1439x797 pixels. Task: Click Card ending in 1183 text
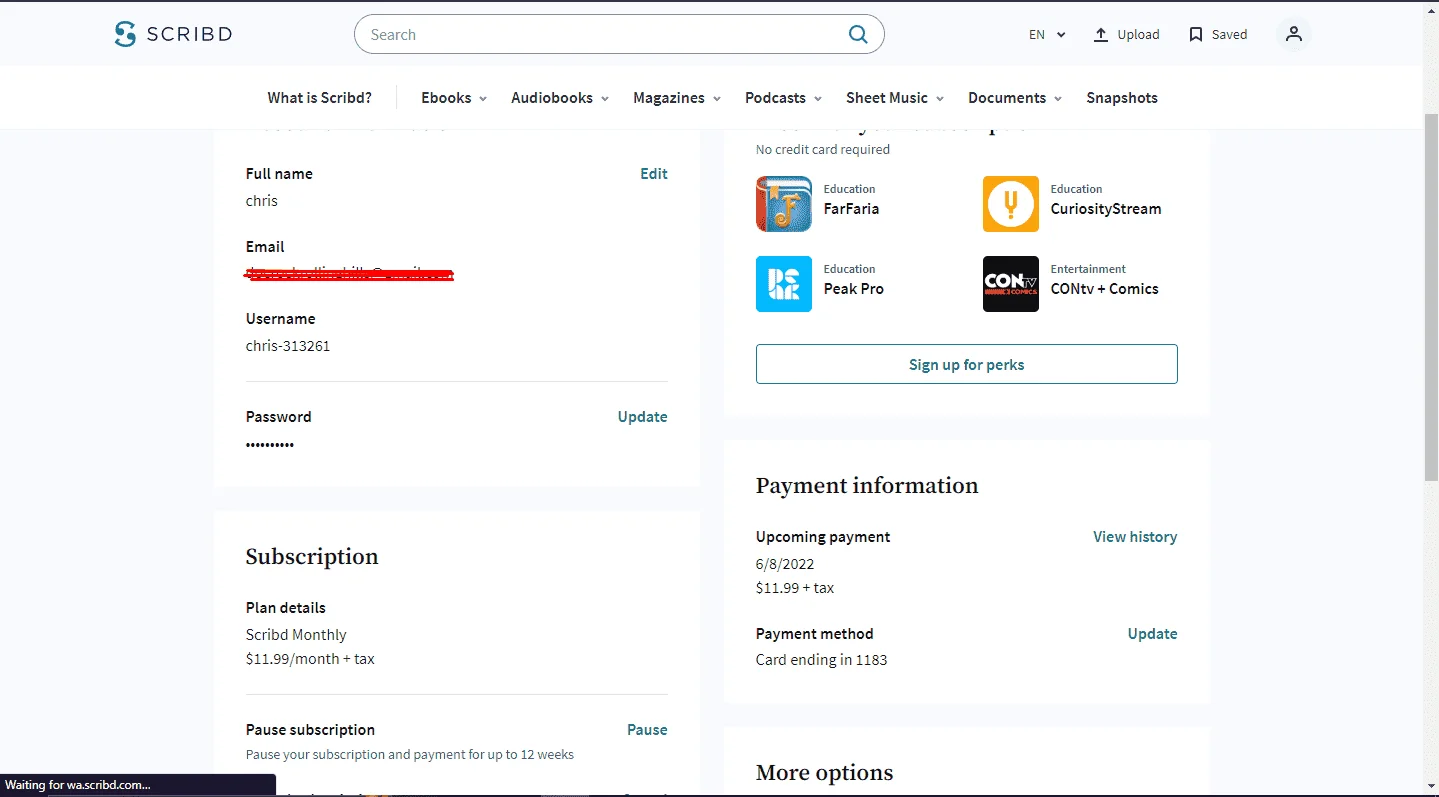pyautogui.click(x=821, y=660)
